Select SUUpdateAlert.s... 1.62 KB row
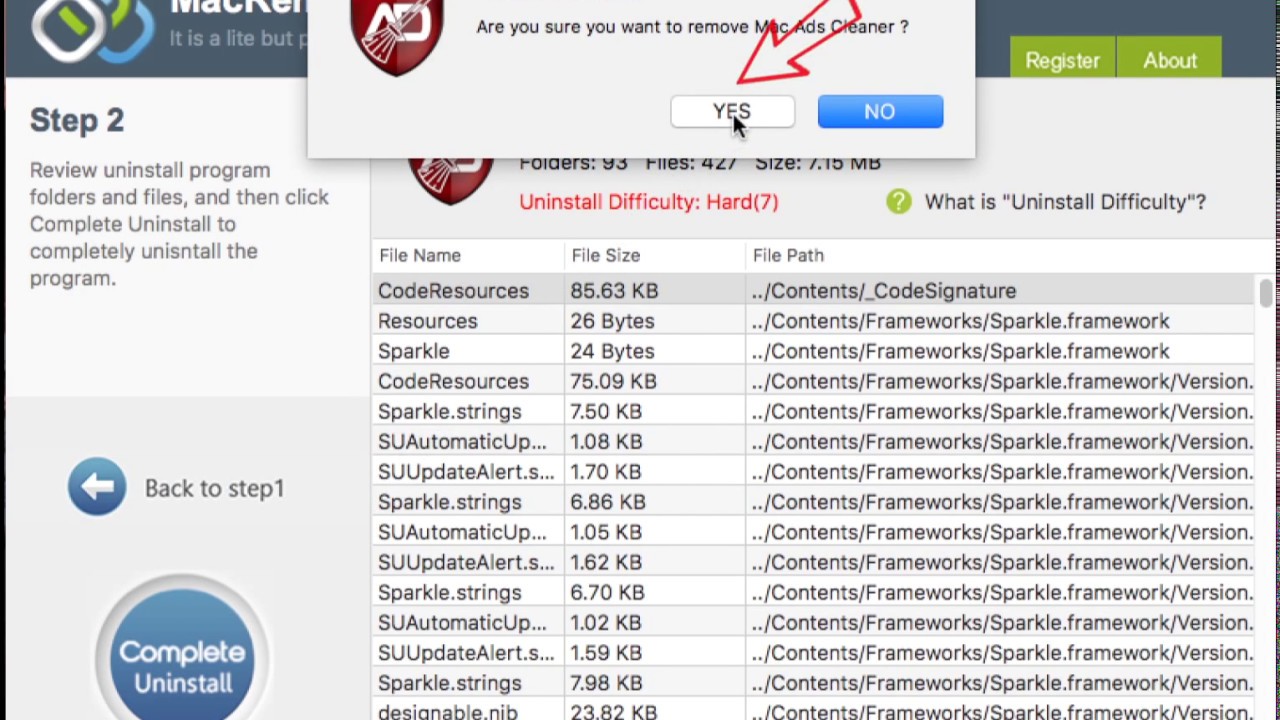This screenshot has height=720, width=1280. (x=815, y=562)
